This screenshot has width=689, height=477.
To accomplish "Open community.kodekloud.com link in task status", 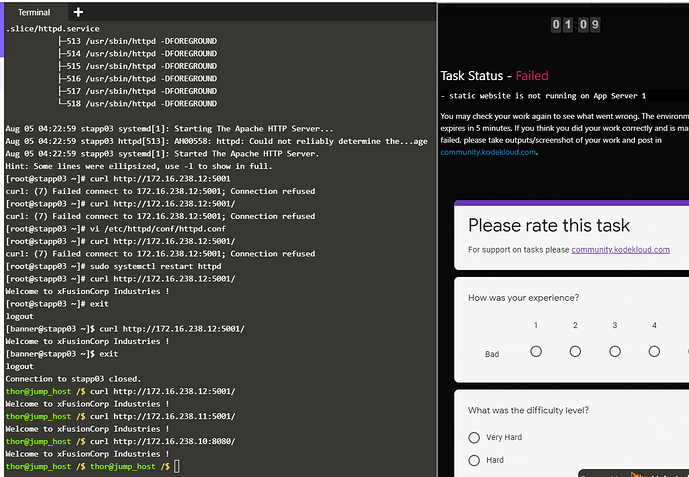I will [x=488, y=152].
